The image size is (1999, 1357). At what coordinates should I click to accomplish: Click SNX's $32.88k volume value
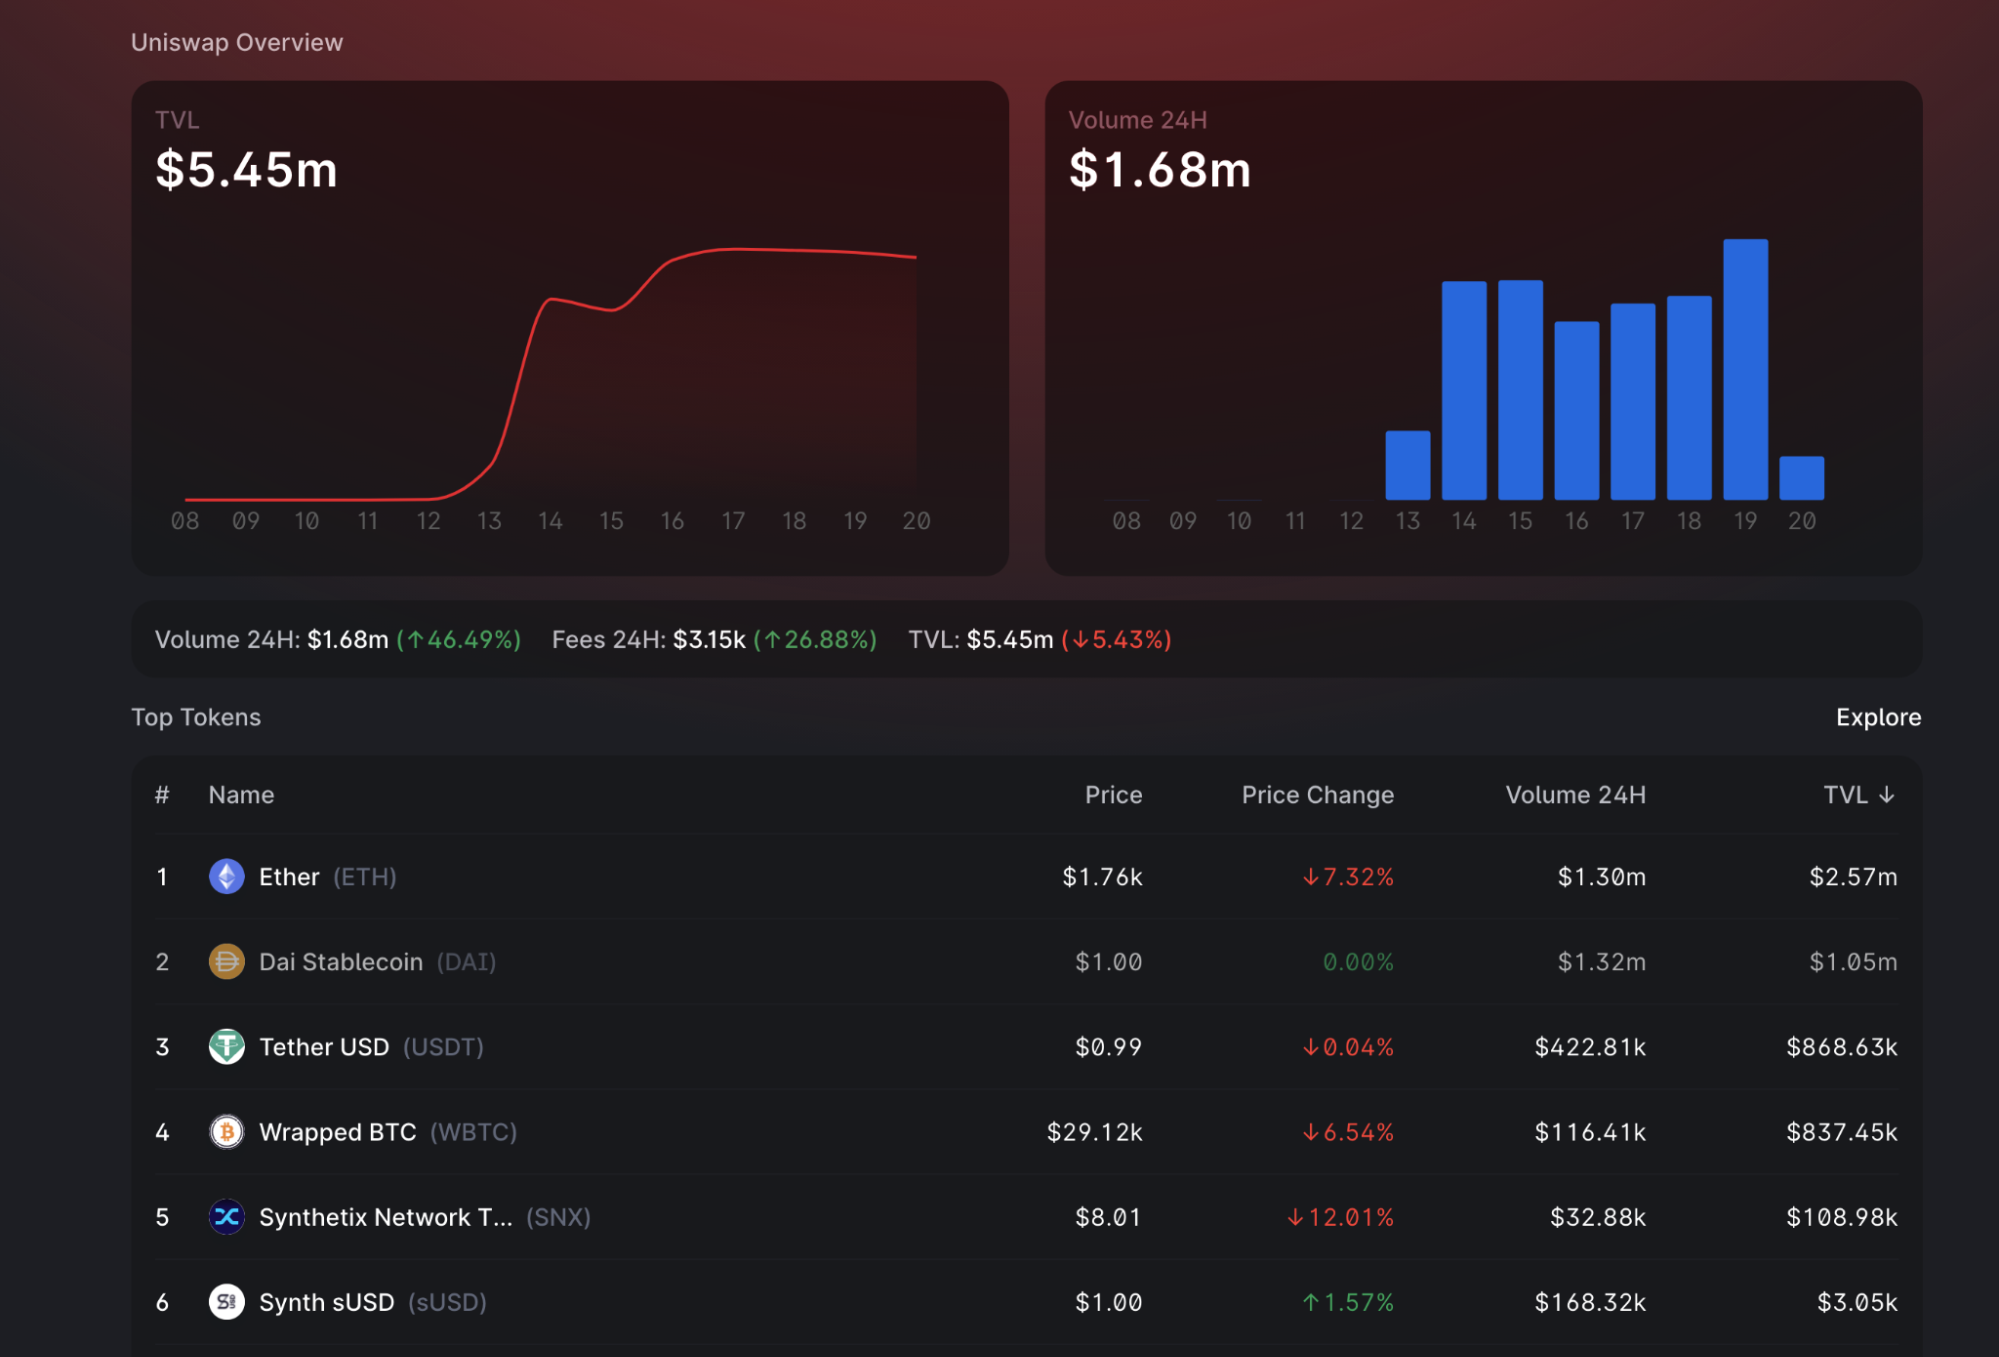[x=1598, y=1217]
